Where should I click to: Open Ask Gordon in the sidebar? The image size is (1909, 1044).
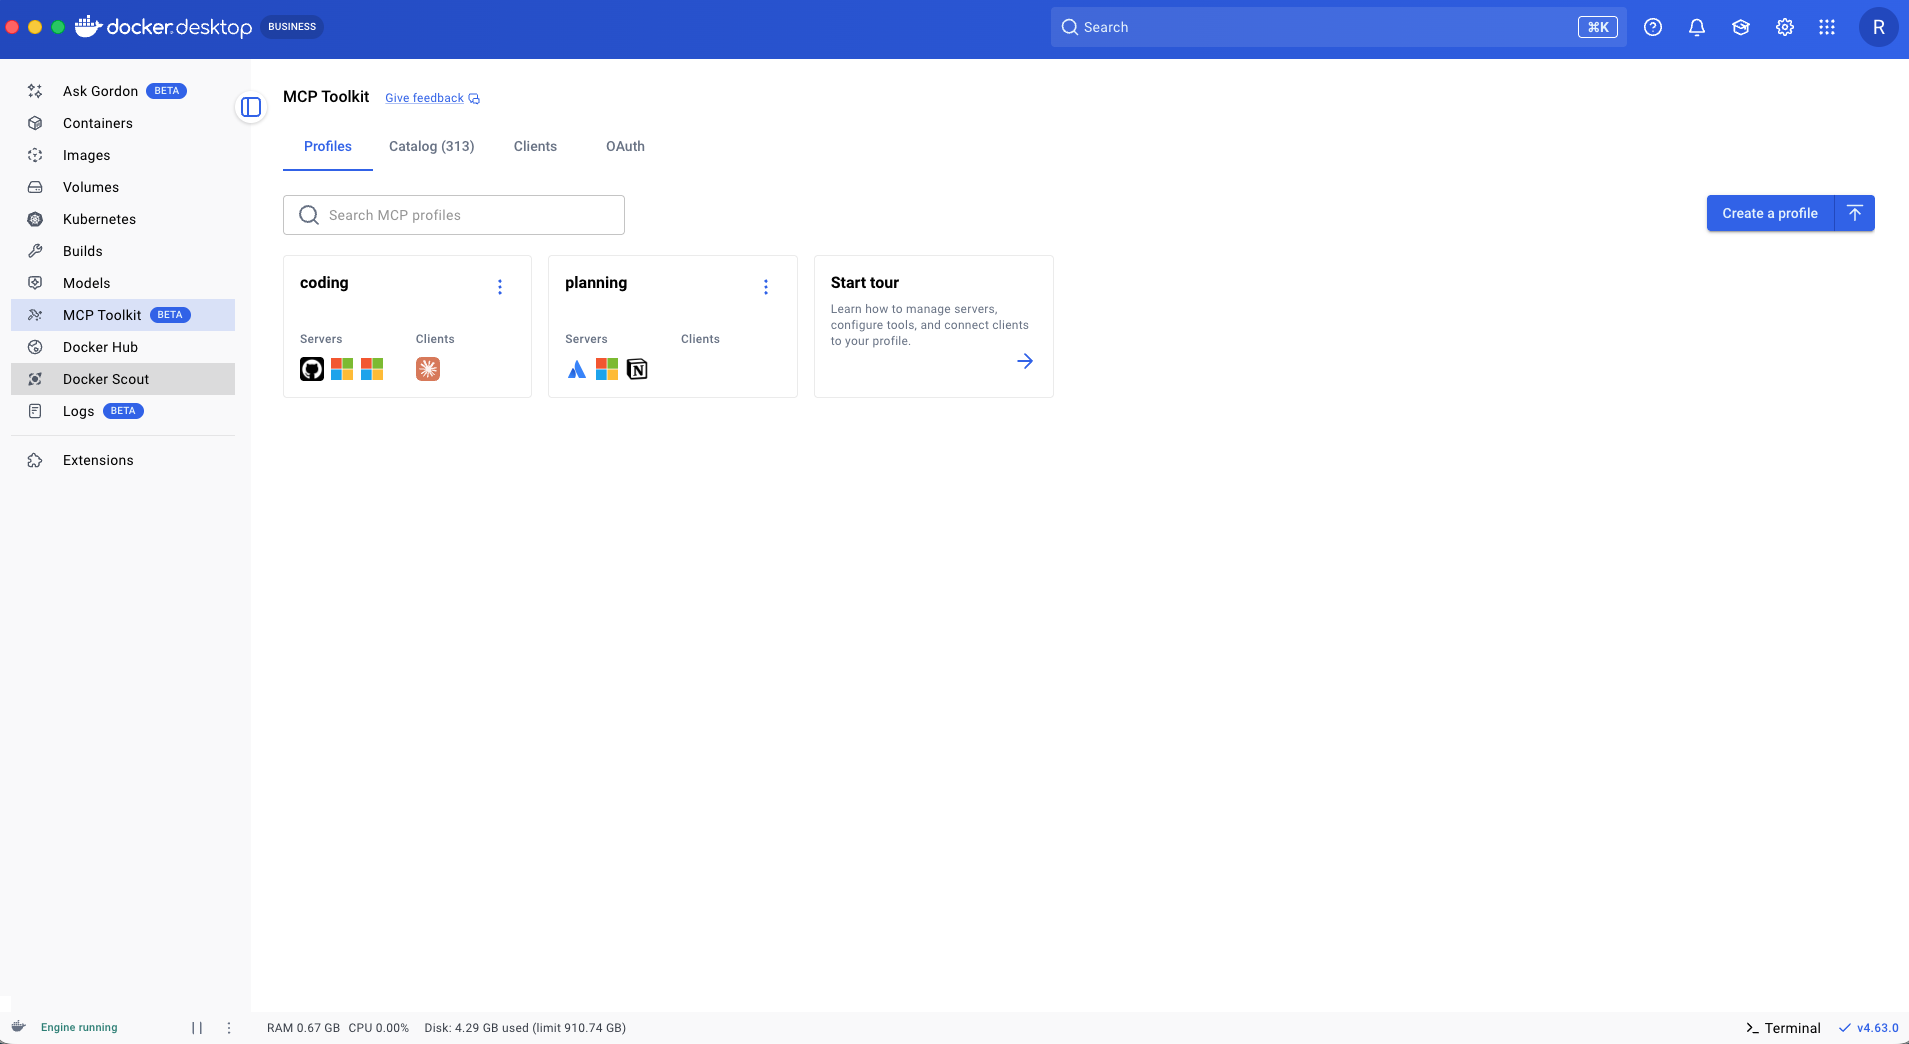(123, 91)
